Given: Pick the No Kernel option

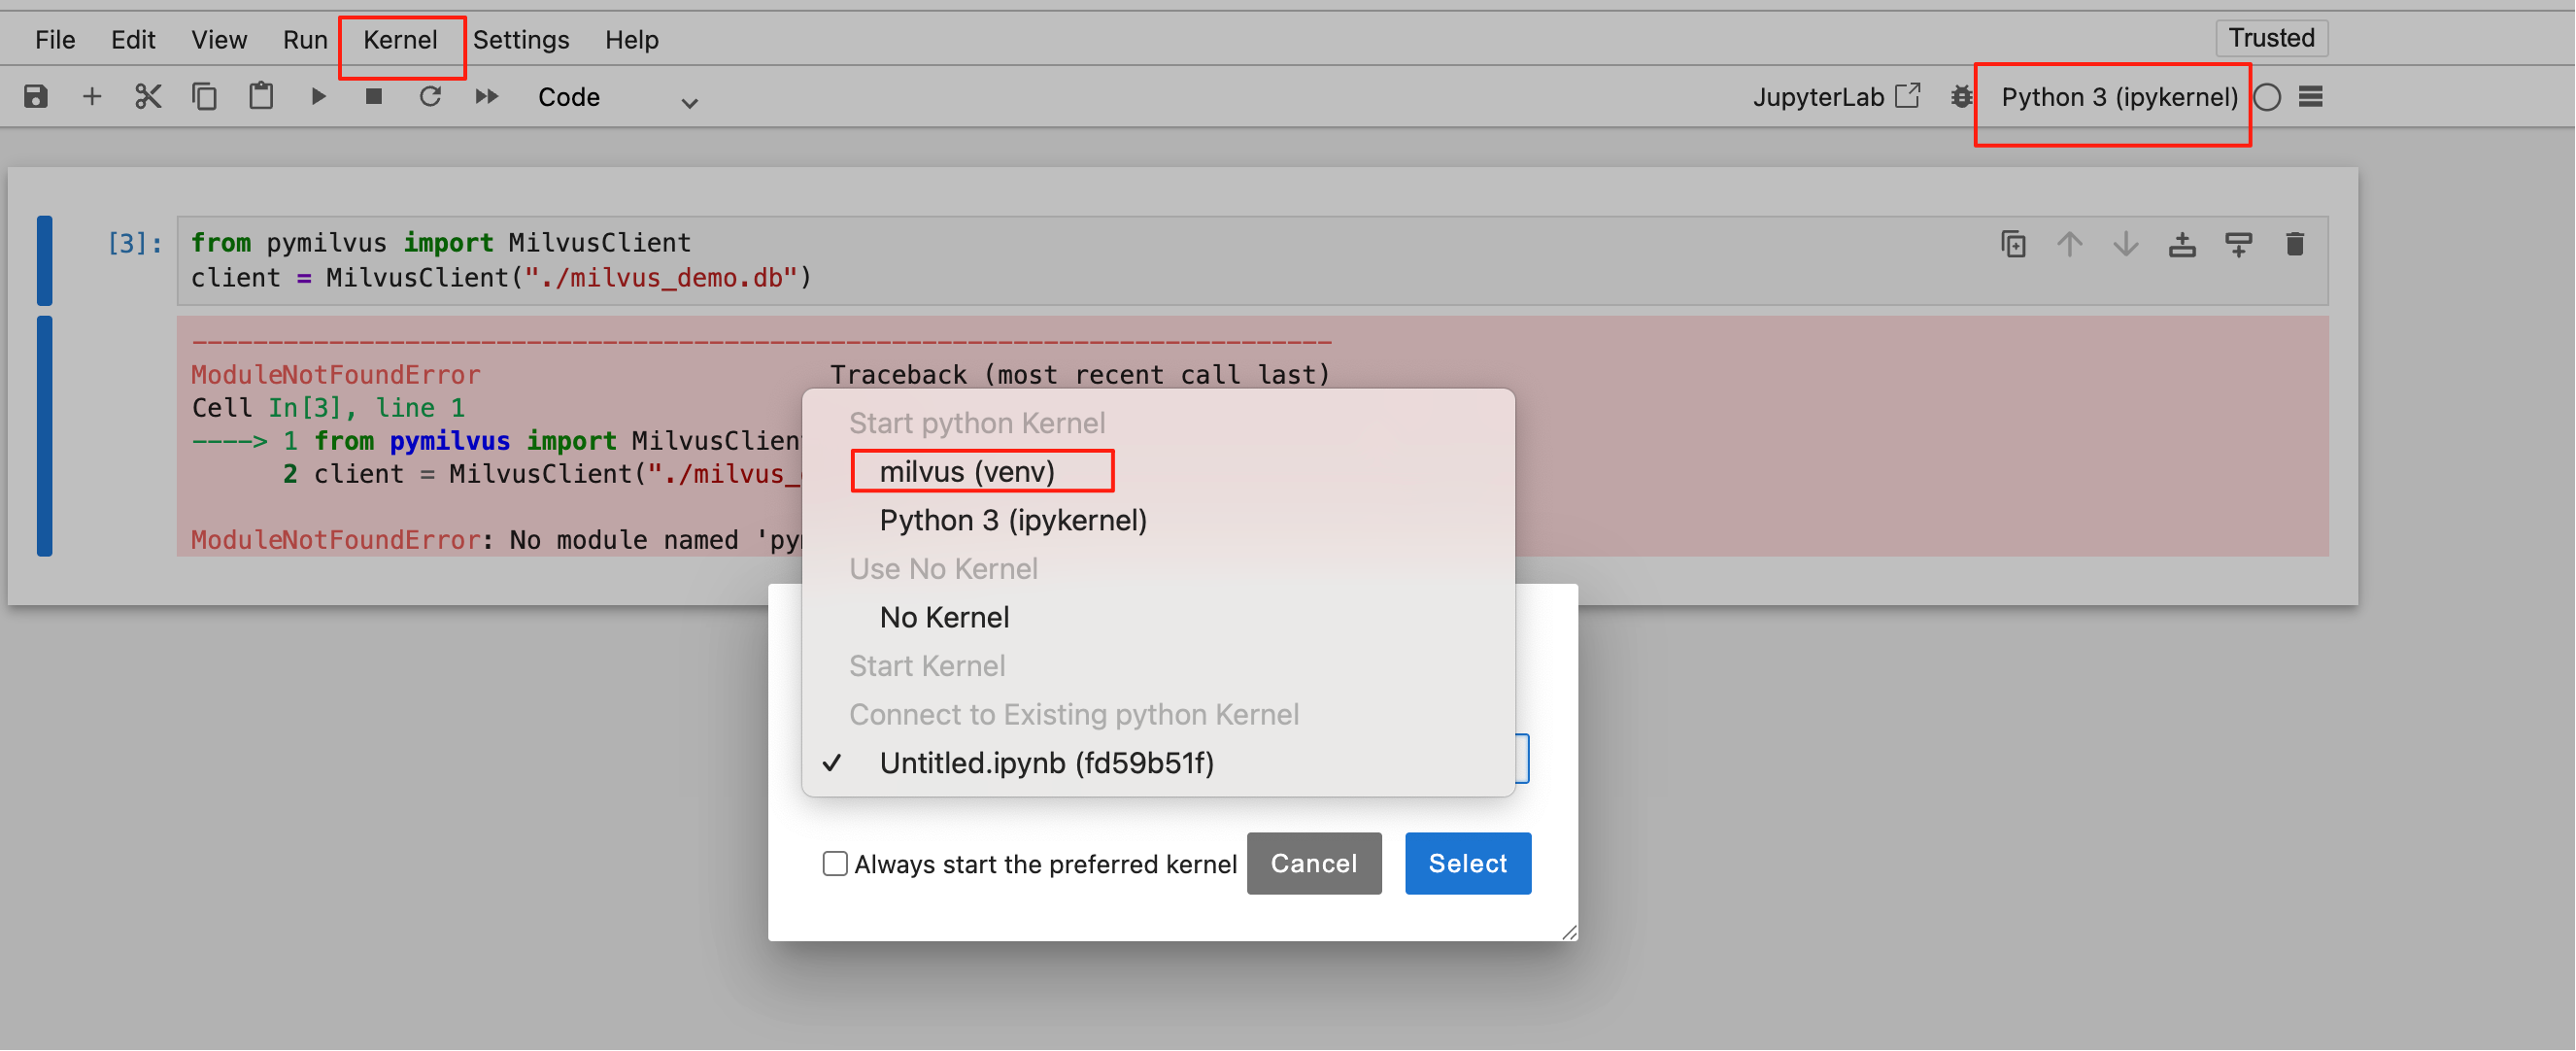Looking at the screenshot, I should [943, 617].
